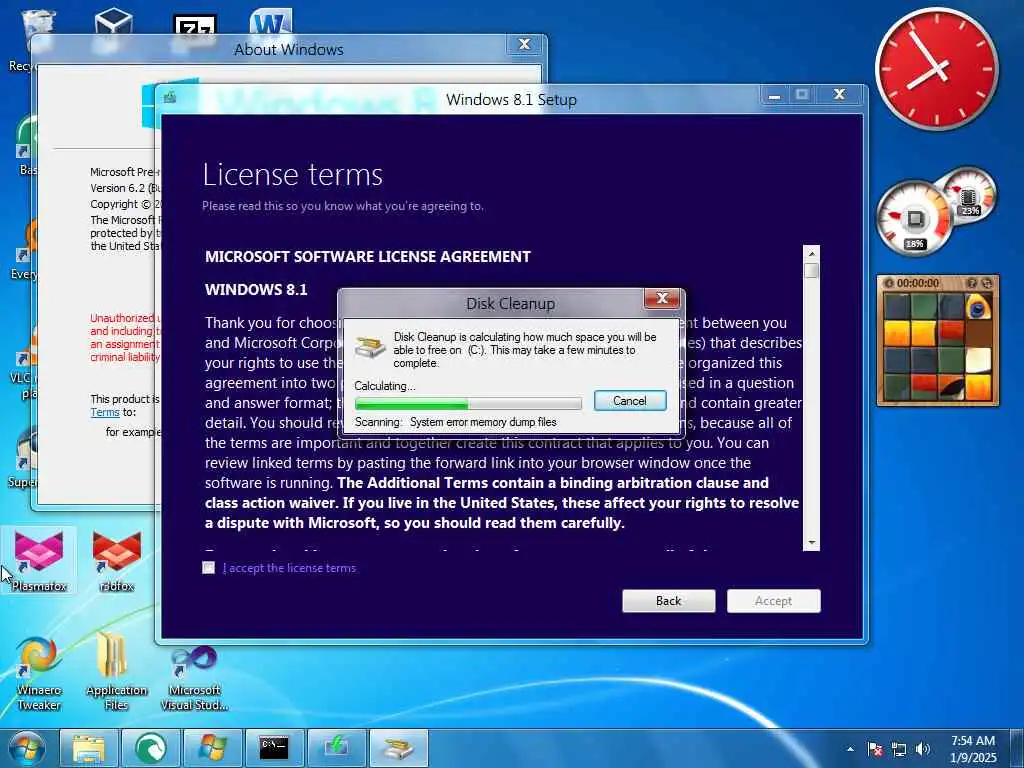The width and height of the screenshot is (1024, 768).
Task: Close the About Windows window
Action: [524, 44]
